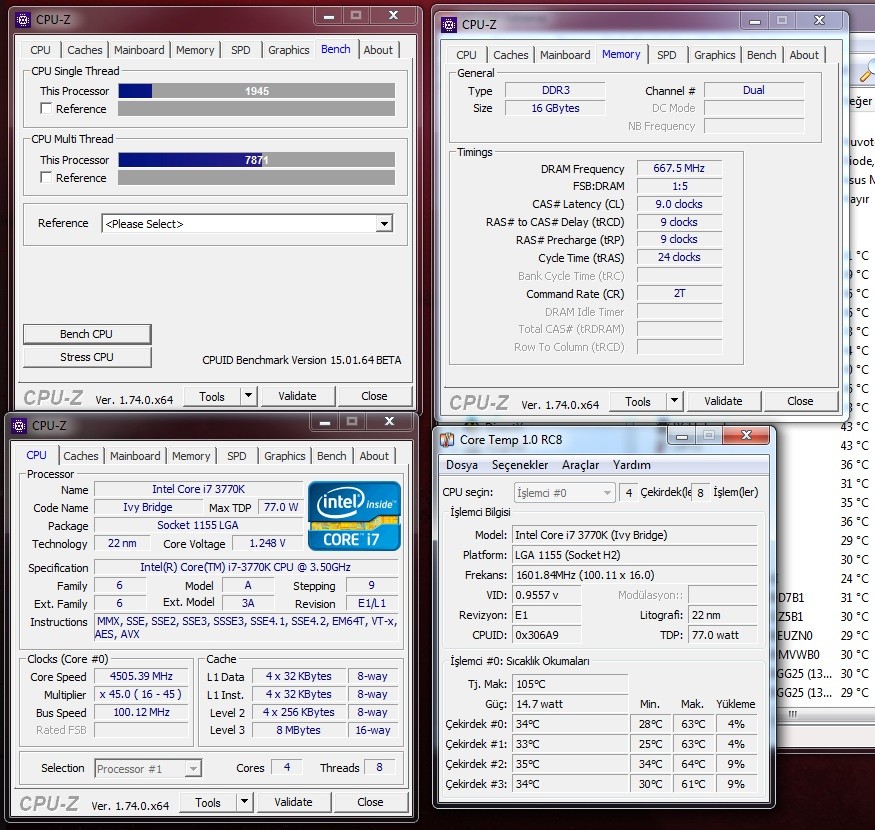875x830 pixels.
Task: Switch to the SPD tab in the Memory window
Action: [x=666, y=55]
